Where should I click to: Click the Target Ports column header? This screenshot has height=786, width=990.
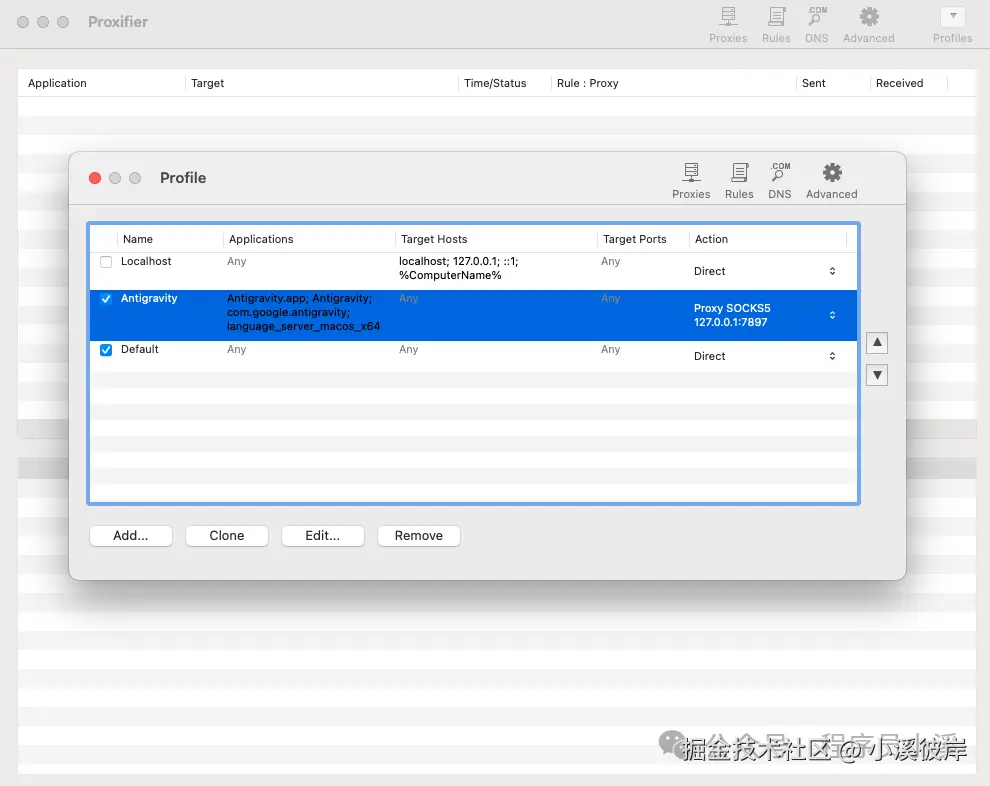coord(635,239)
